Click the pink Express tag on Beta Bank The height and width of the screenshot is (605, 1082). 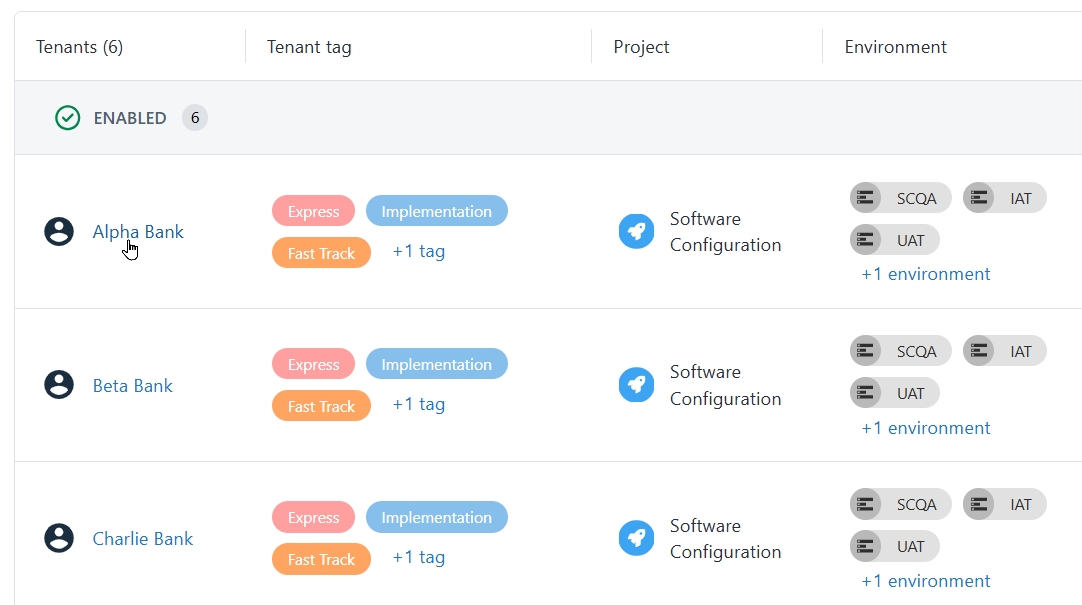pyautogui.click(x=313, y=364)
